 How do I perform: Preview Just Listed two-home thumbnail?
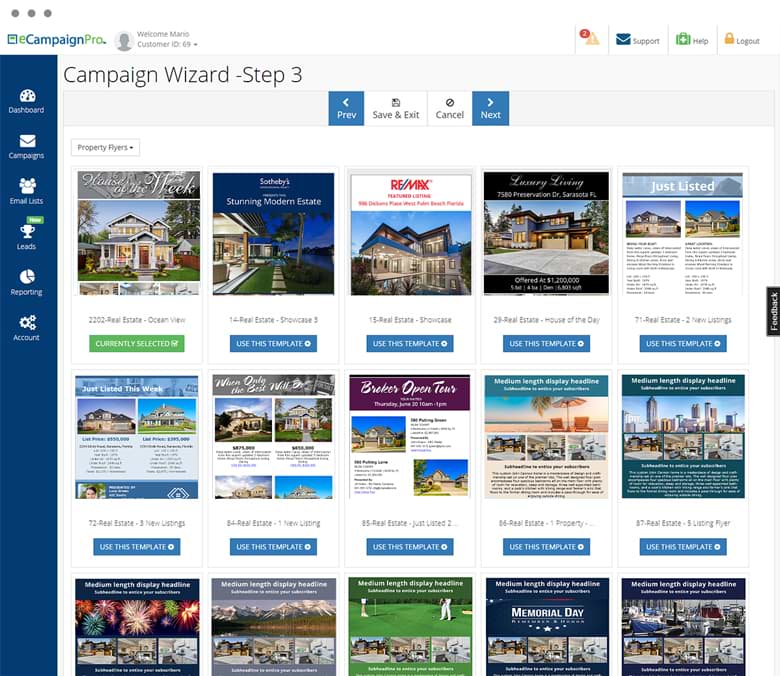682,233
